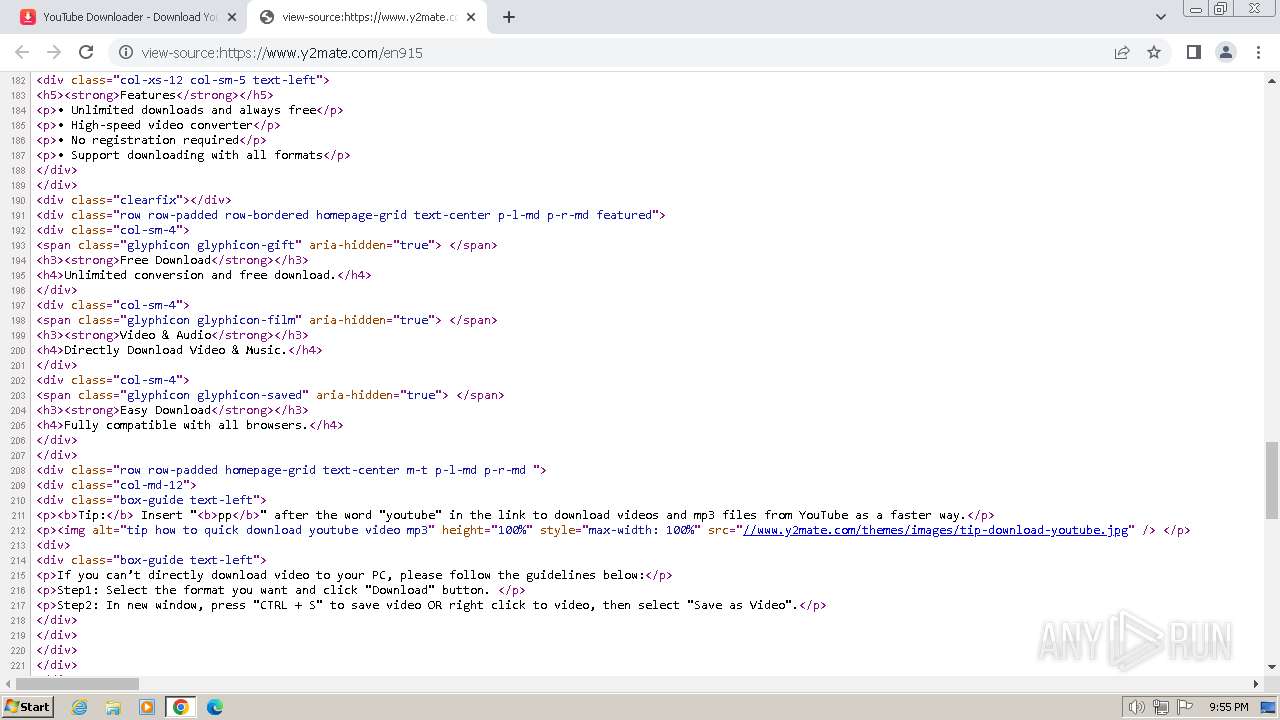The image size is (1280, 720).
Task: Launch Internet Explorer from taskbar
Action: pos(79,707)
